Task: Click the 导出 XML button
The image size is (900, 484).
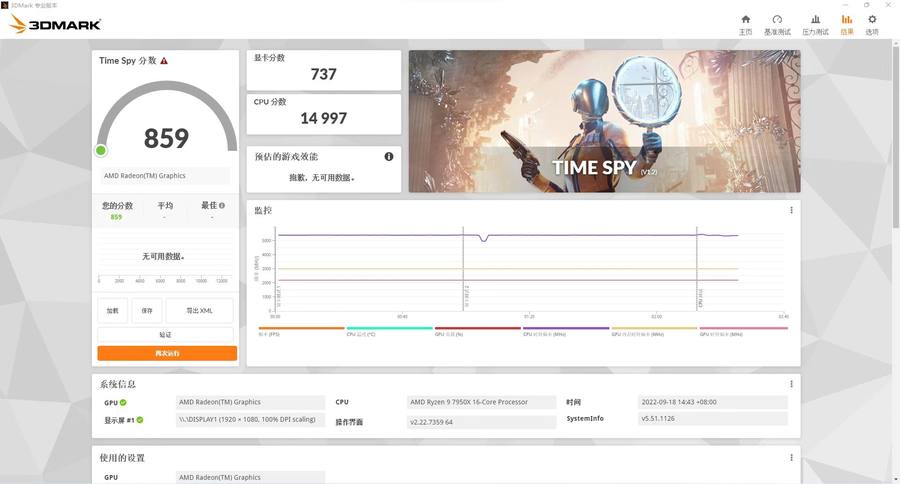Action: (x=199, y=310)
